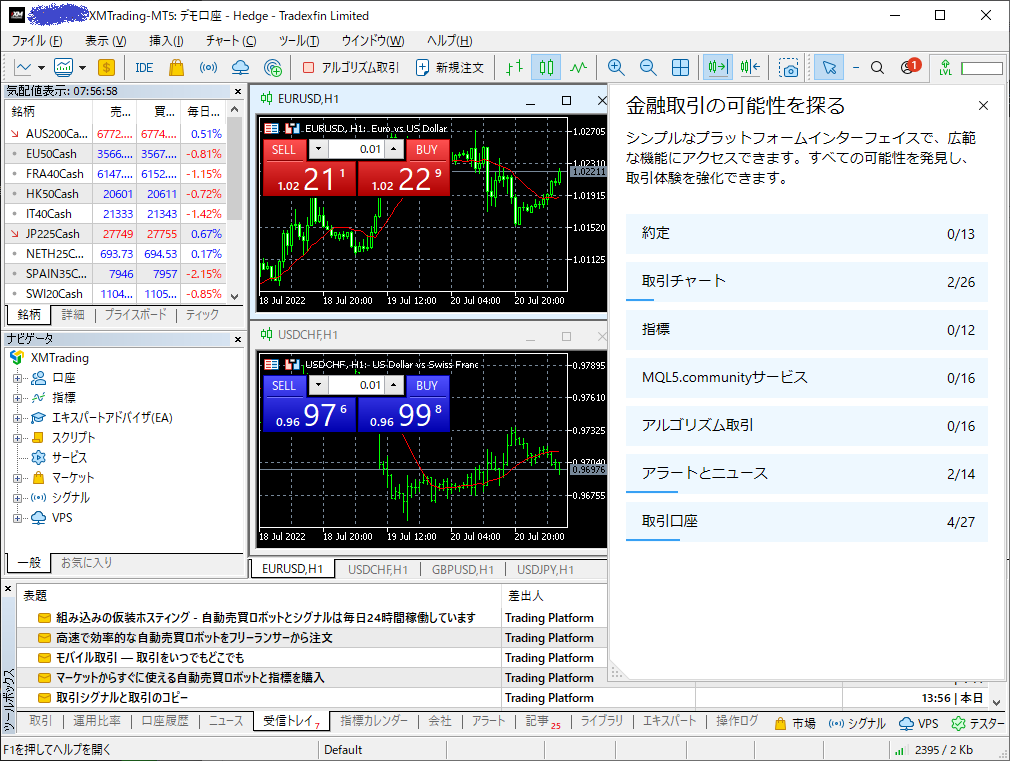The height and width of the screenshot is (761, 1010).
Task: Open the File menu
Action: (x=37, y=41)
